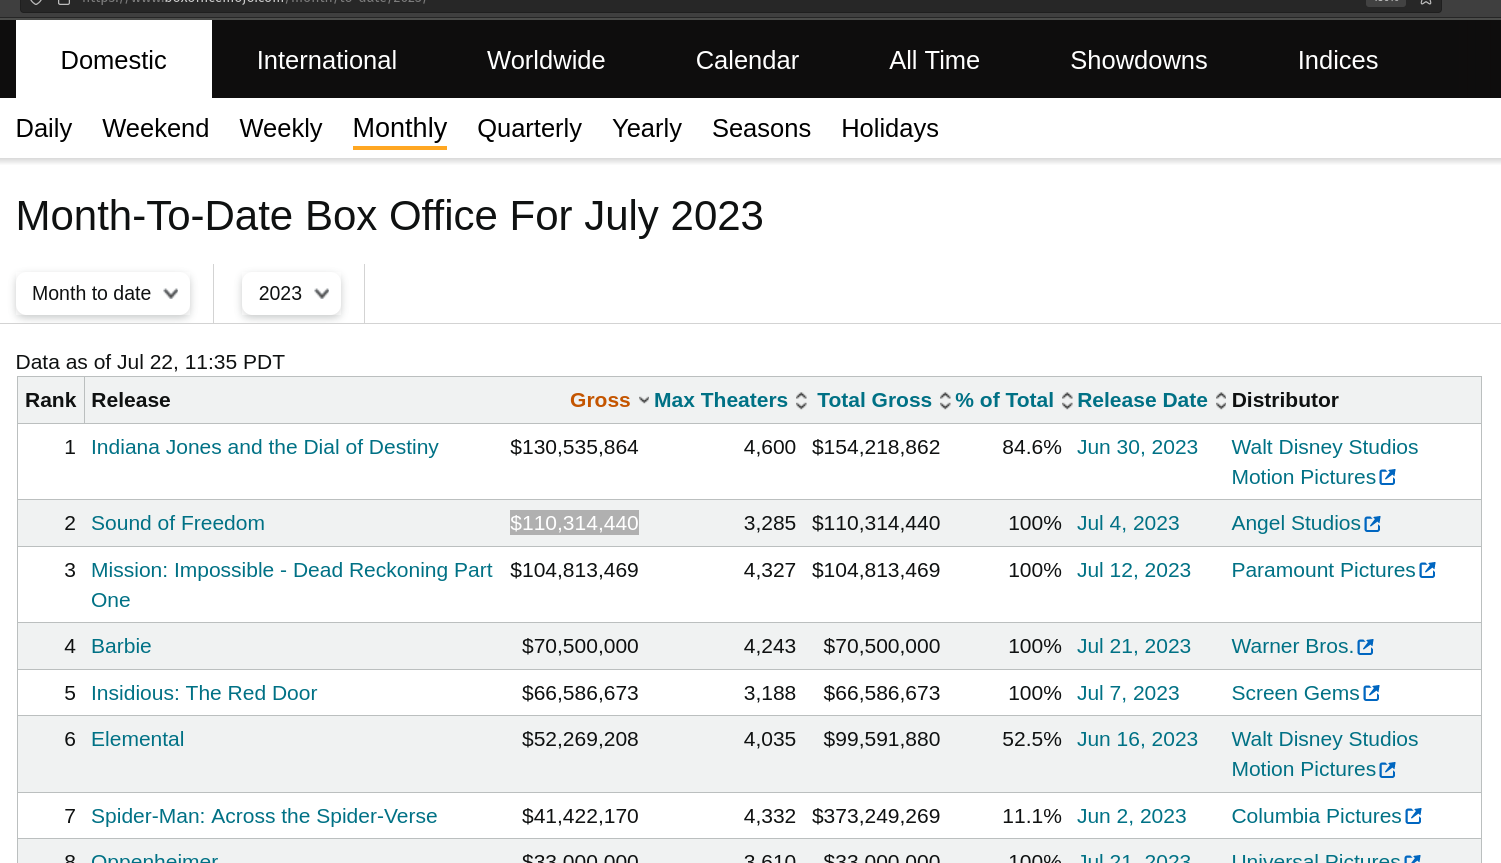
Task: Open the Angel Studios distributor link
Action: (1296, 523)
